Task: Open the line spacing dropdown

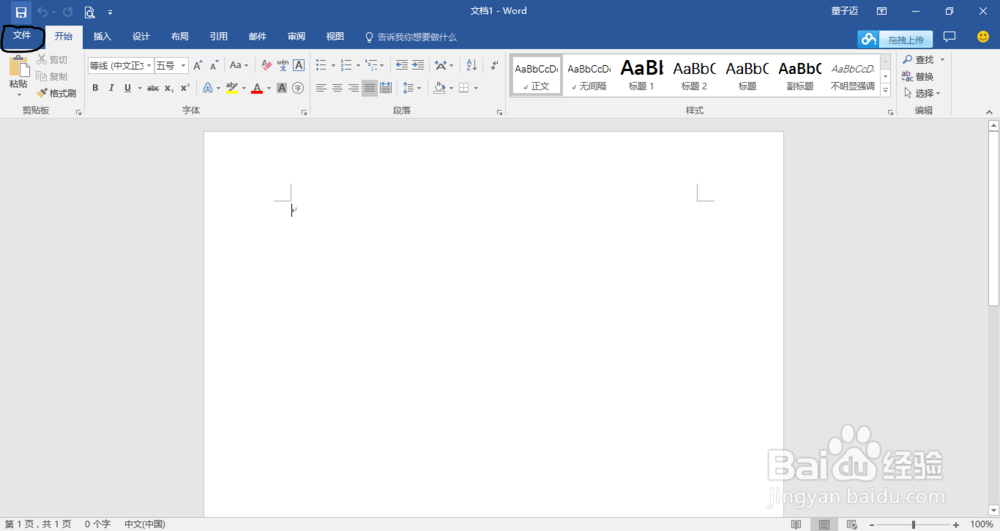Action: point(411,88)
